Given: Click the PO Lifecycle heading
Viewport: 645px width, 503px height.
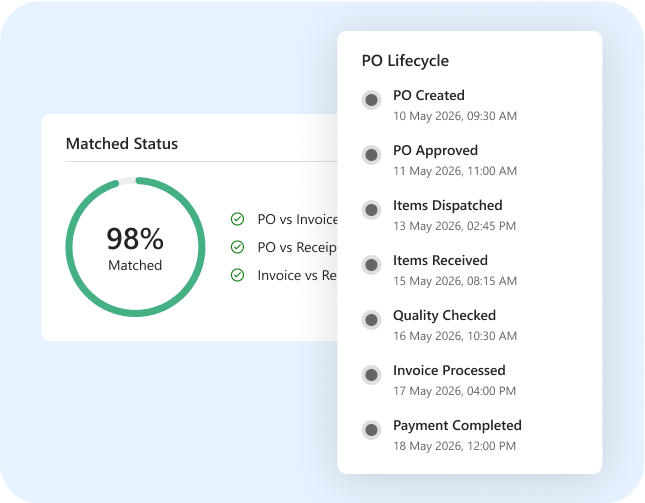Looking at the screenshot, I should pyautogui.click(x=405, y=61).
